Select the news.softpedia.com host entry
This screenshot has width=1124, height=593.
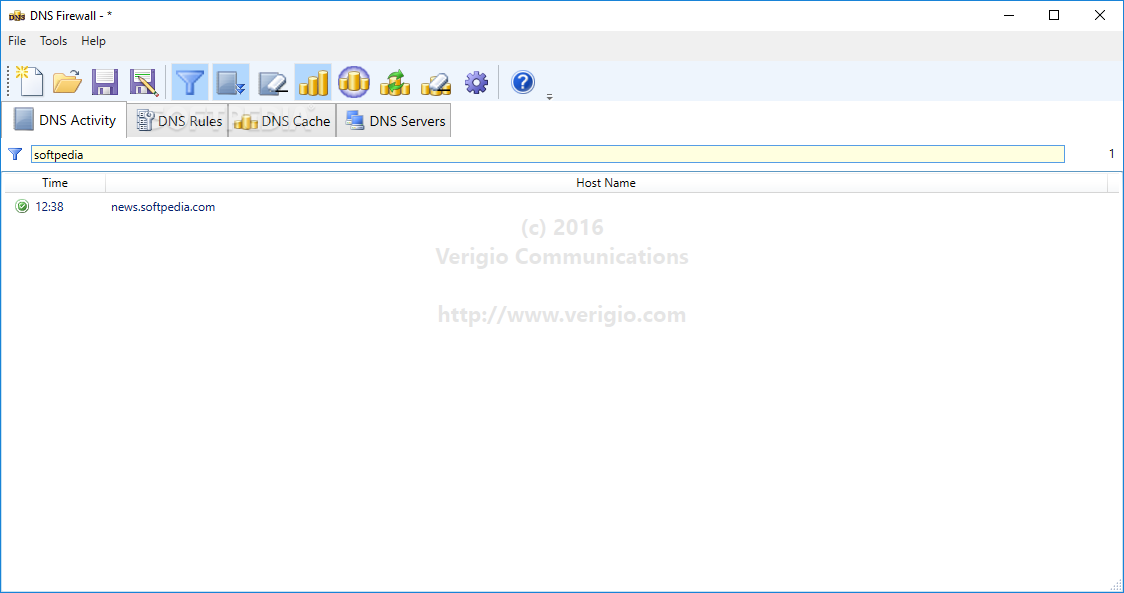pyautogui.click(x=163, y=207)
